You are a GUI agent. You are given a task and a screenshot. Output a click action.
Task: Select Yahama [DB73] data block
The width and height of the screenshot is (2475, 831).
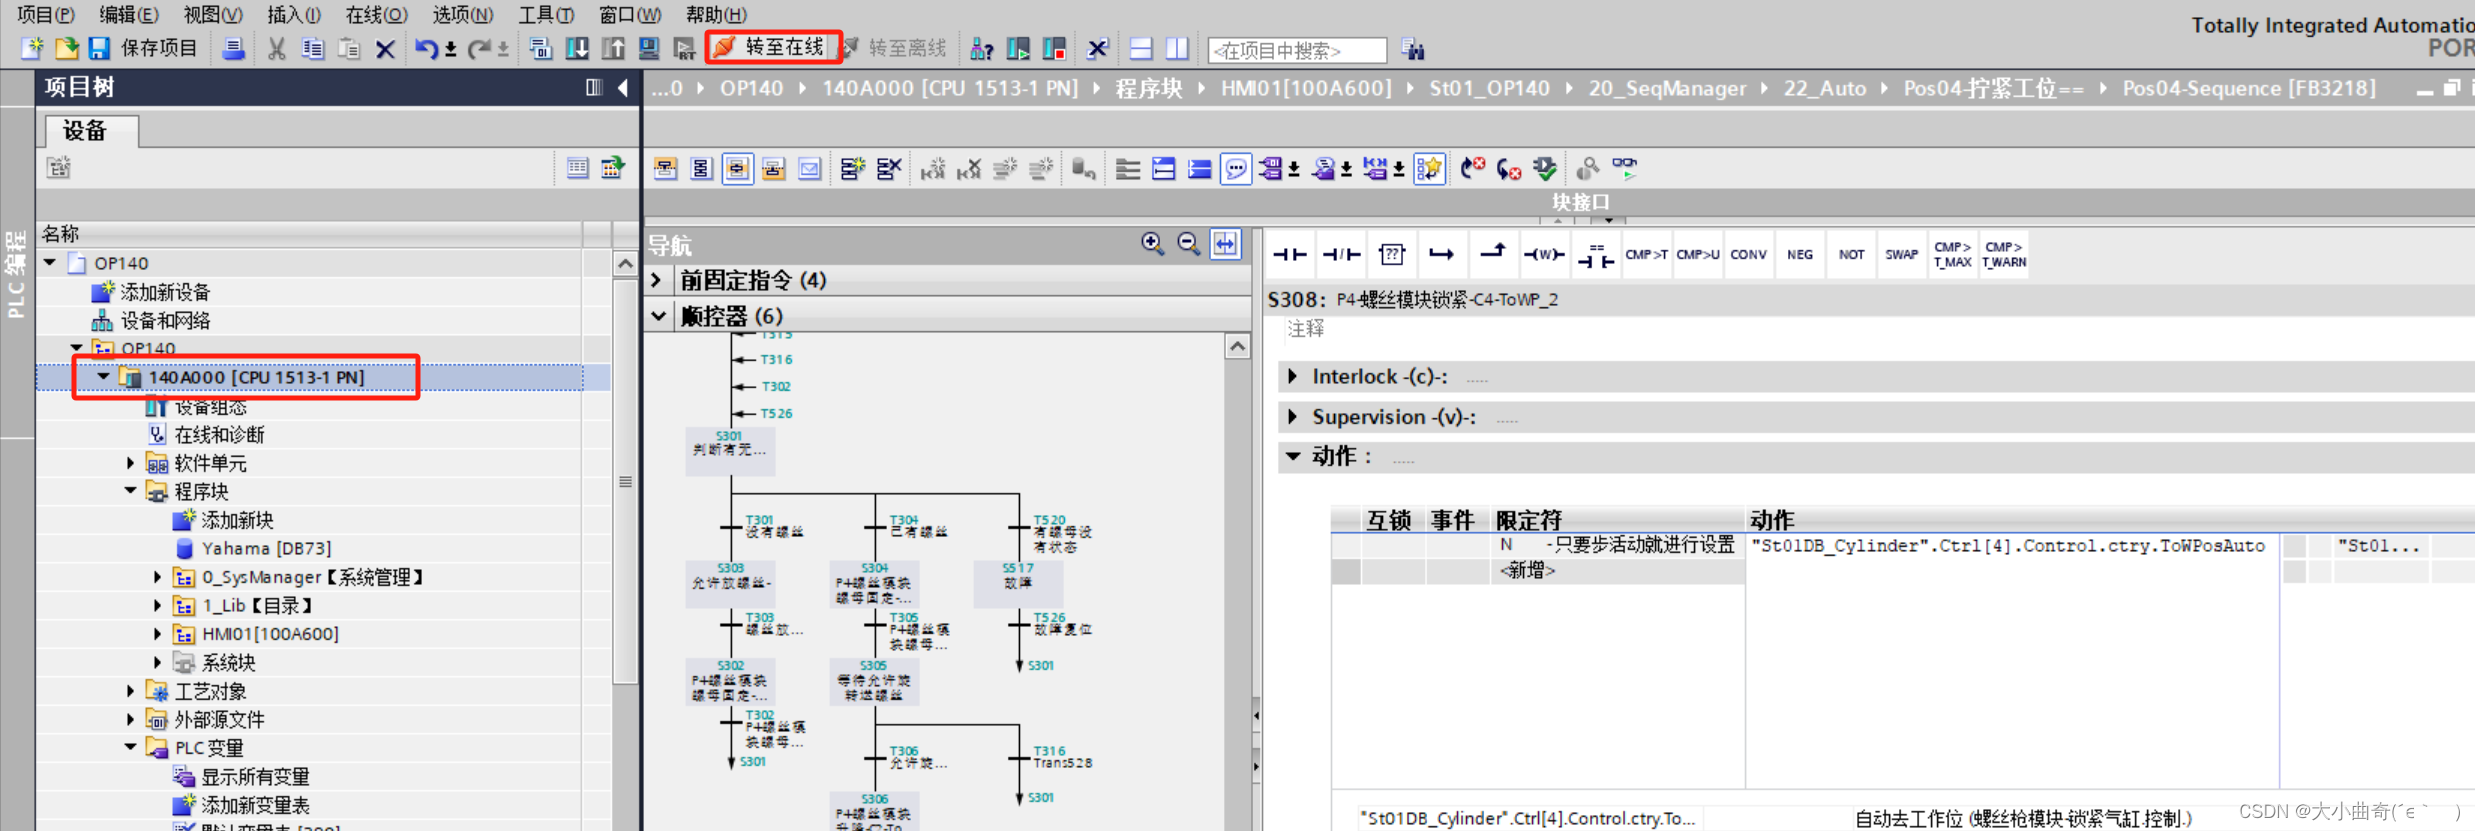(x=265, y=548)
